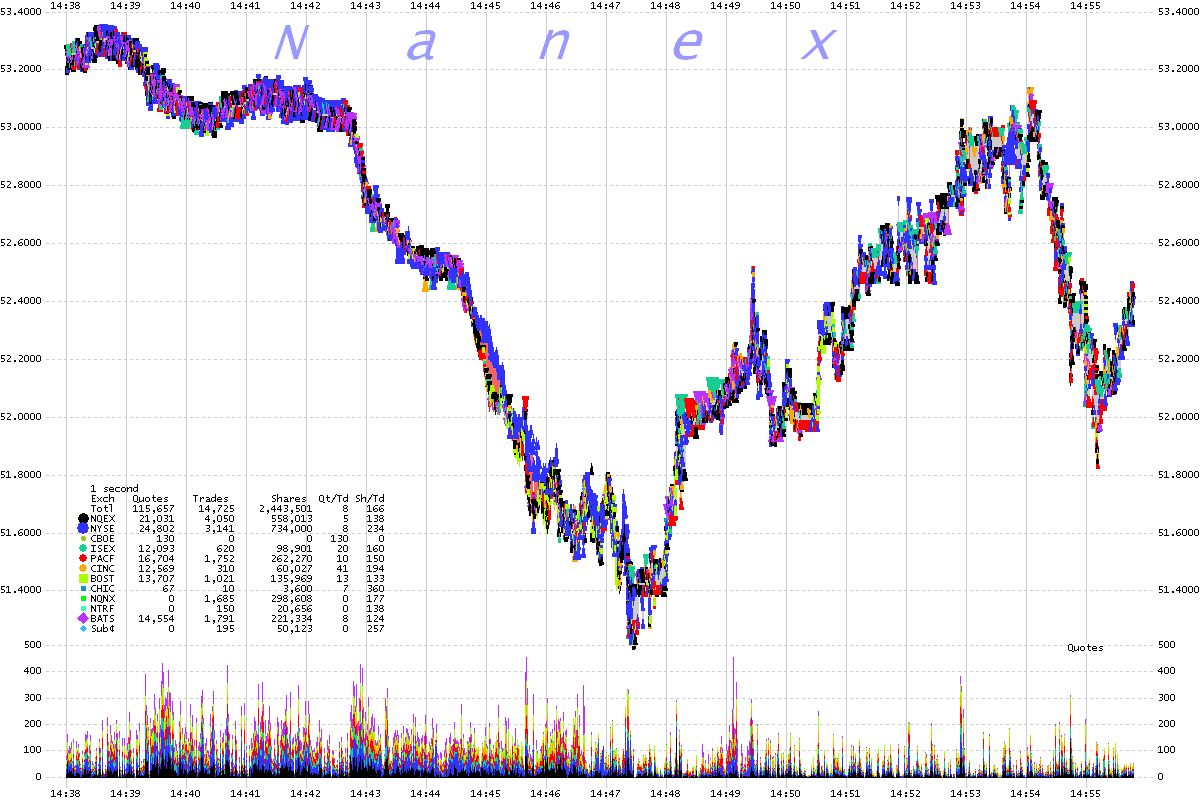Click Sub¢ shares value 50,123
The image size is (1200, 800).
pos(294,628)
